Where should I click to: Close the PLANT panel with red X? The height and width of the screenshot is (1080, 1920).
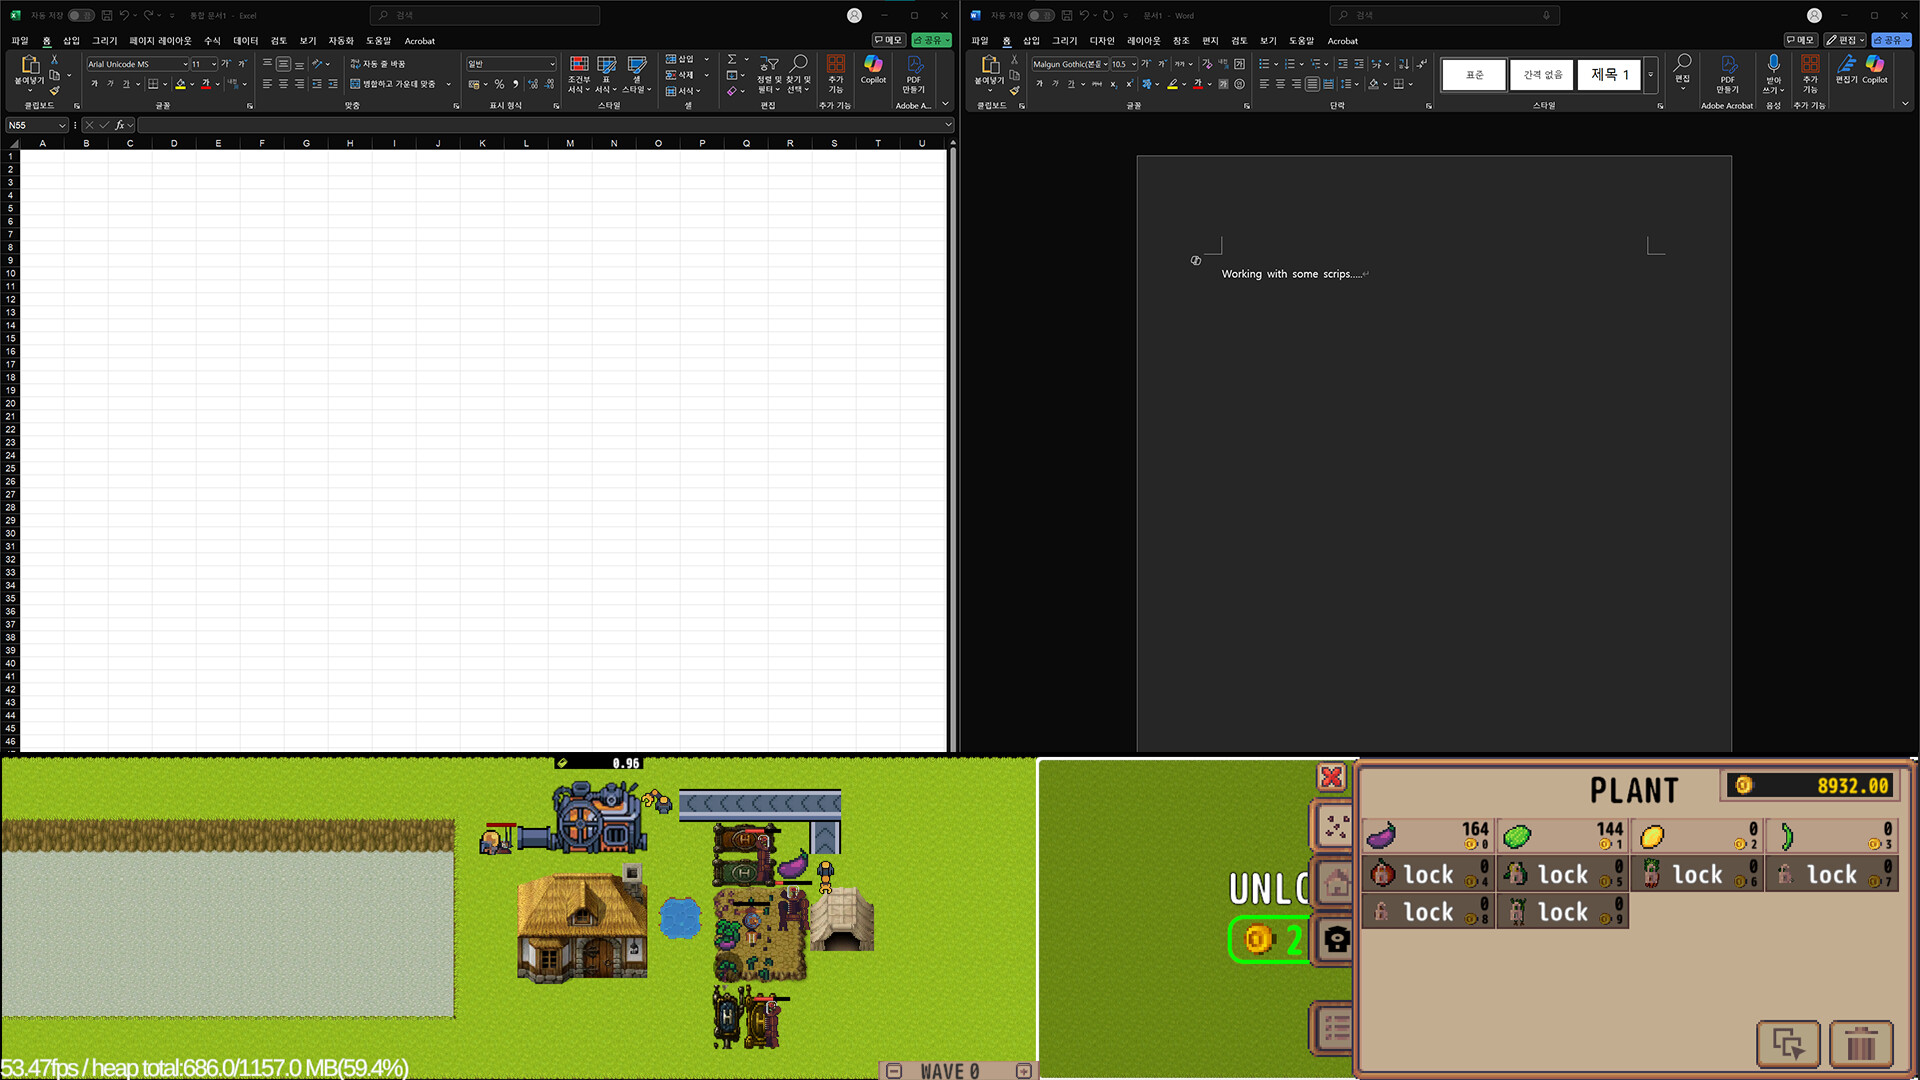[1331, 777]
